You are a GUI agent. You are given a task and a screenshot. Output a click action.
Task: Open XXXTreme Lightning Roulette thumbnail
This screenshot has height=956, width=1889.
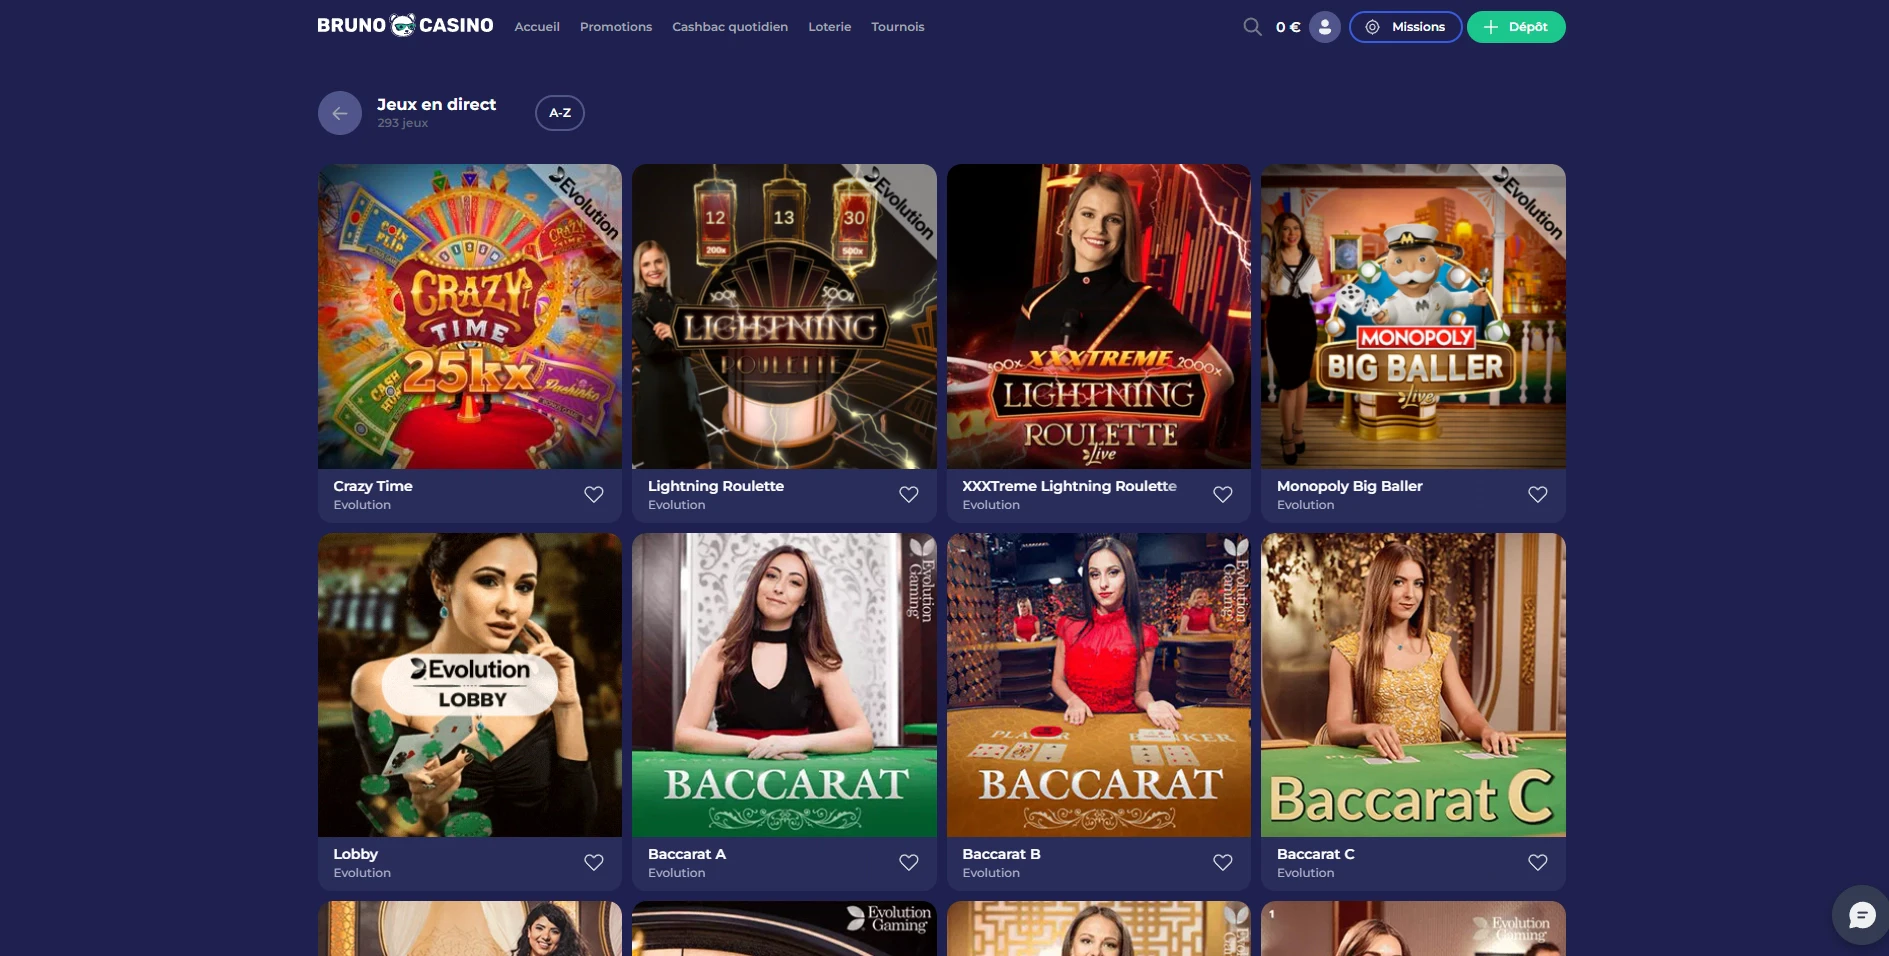tap(1099, 316)
